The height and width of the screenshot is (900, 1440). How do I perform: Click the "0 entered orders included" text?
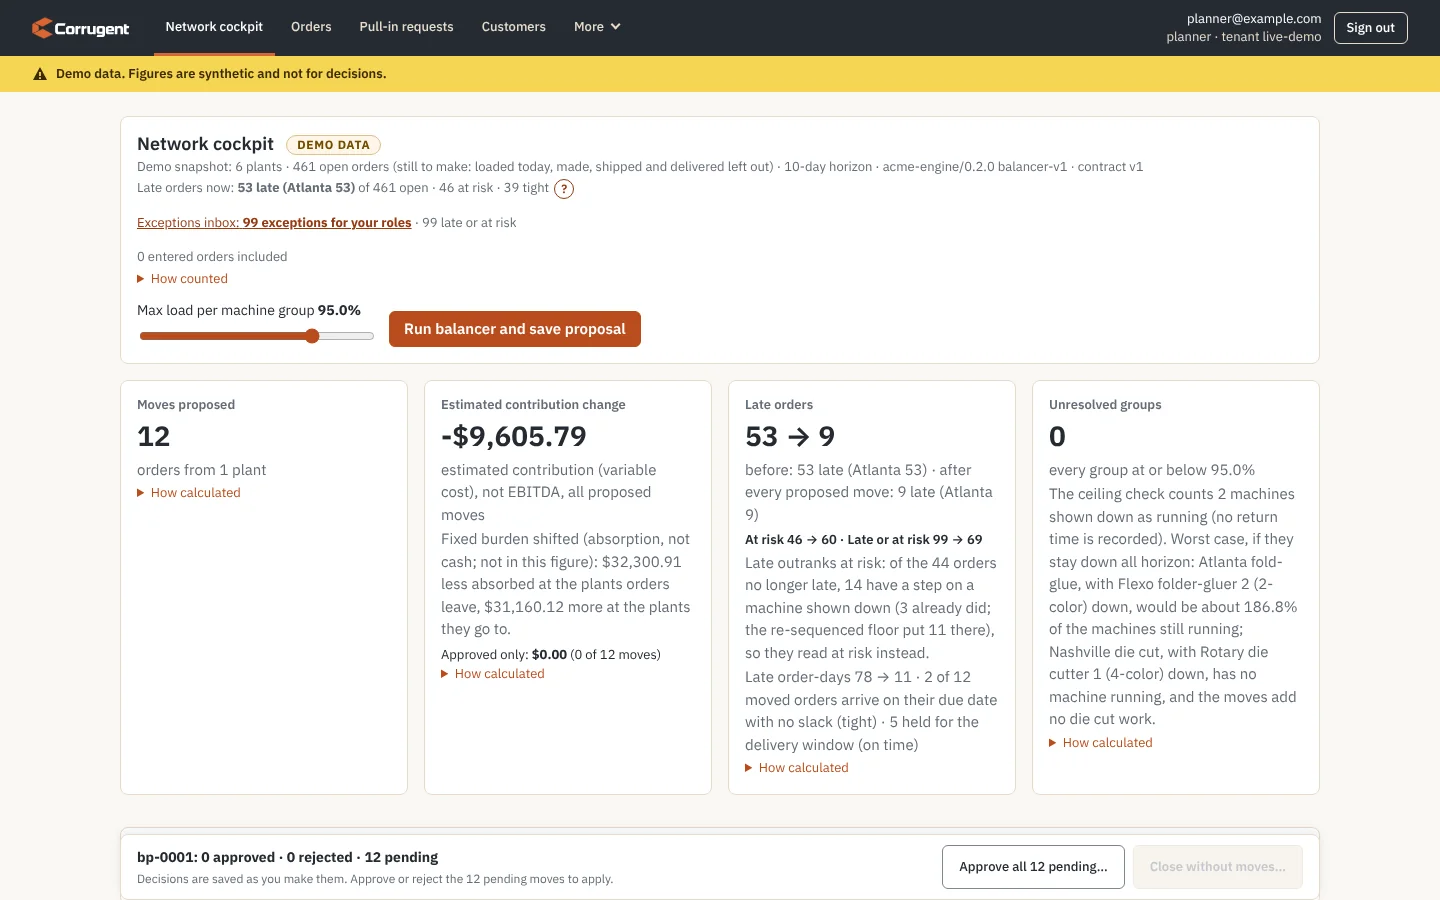point(212,257)
